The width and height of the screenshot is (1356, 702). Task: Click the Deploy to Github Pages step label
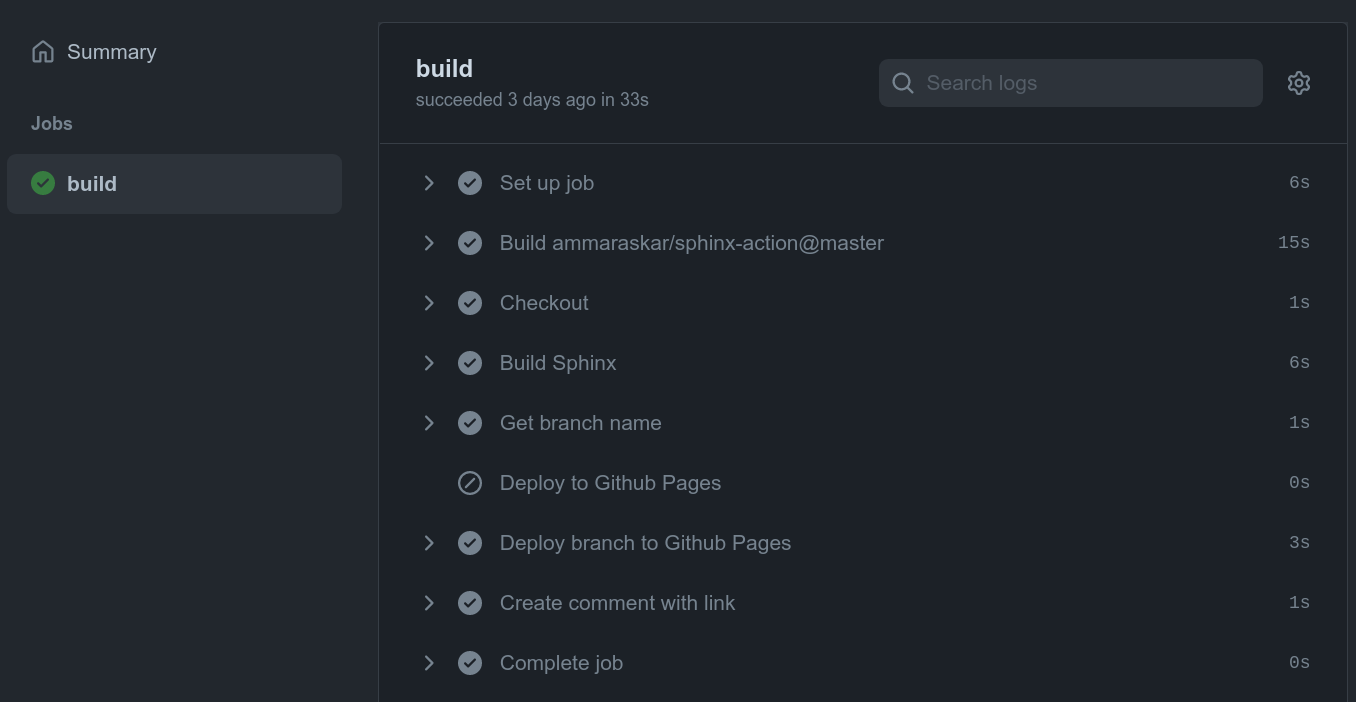pos(610,483)
